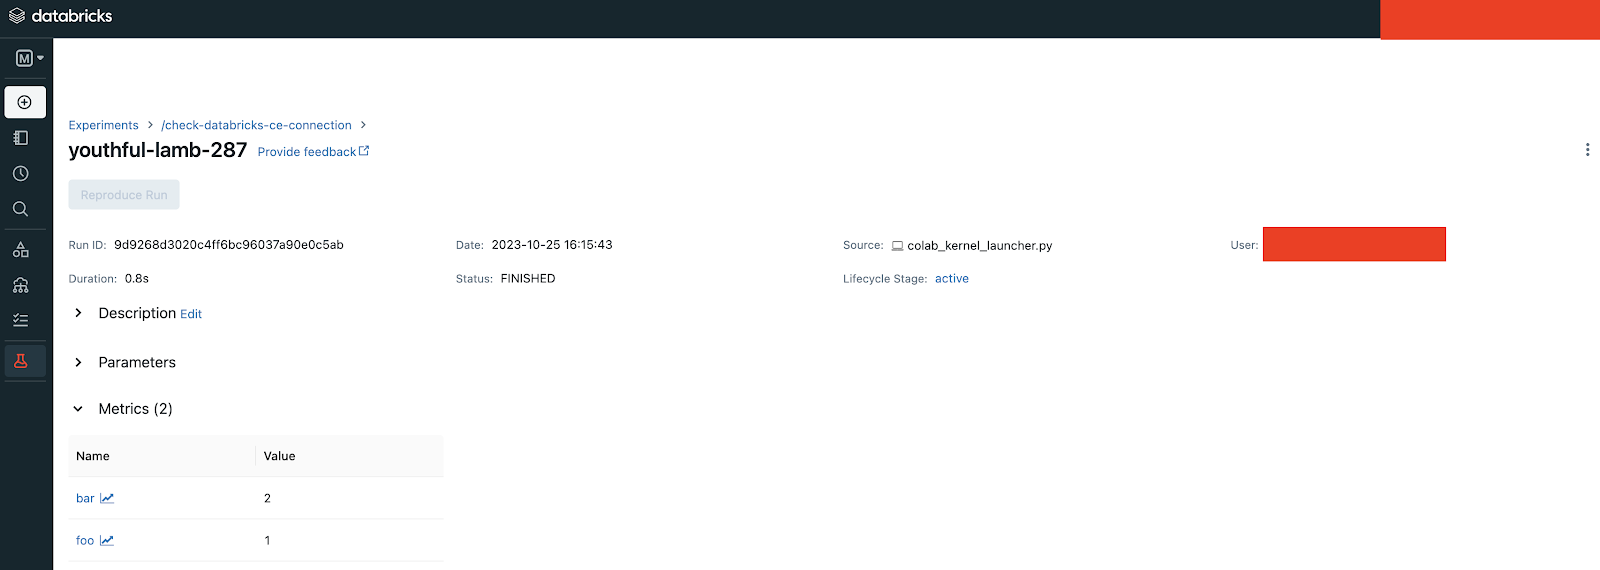Expand the Parameters section
Image resolution: width=1600 pixels, height=570 pixels.
coord(78,362)
